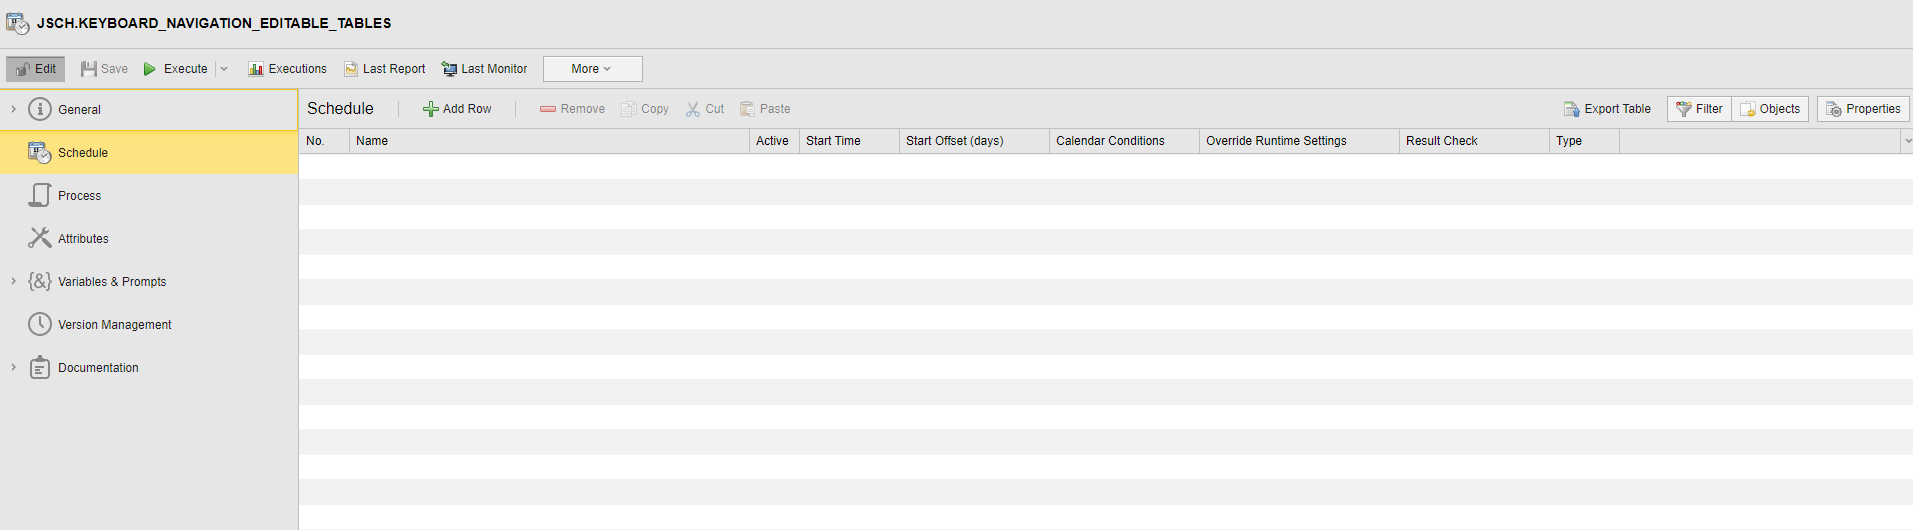The image size is (1913, 530).
Task: Click the Remove row button
Action: [572, 109]
